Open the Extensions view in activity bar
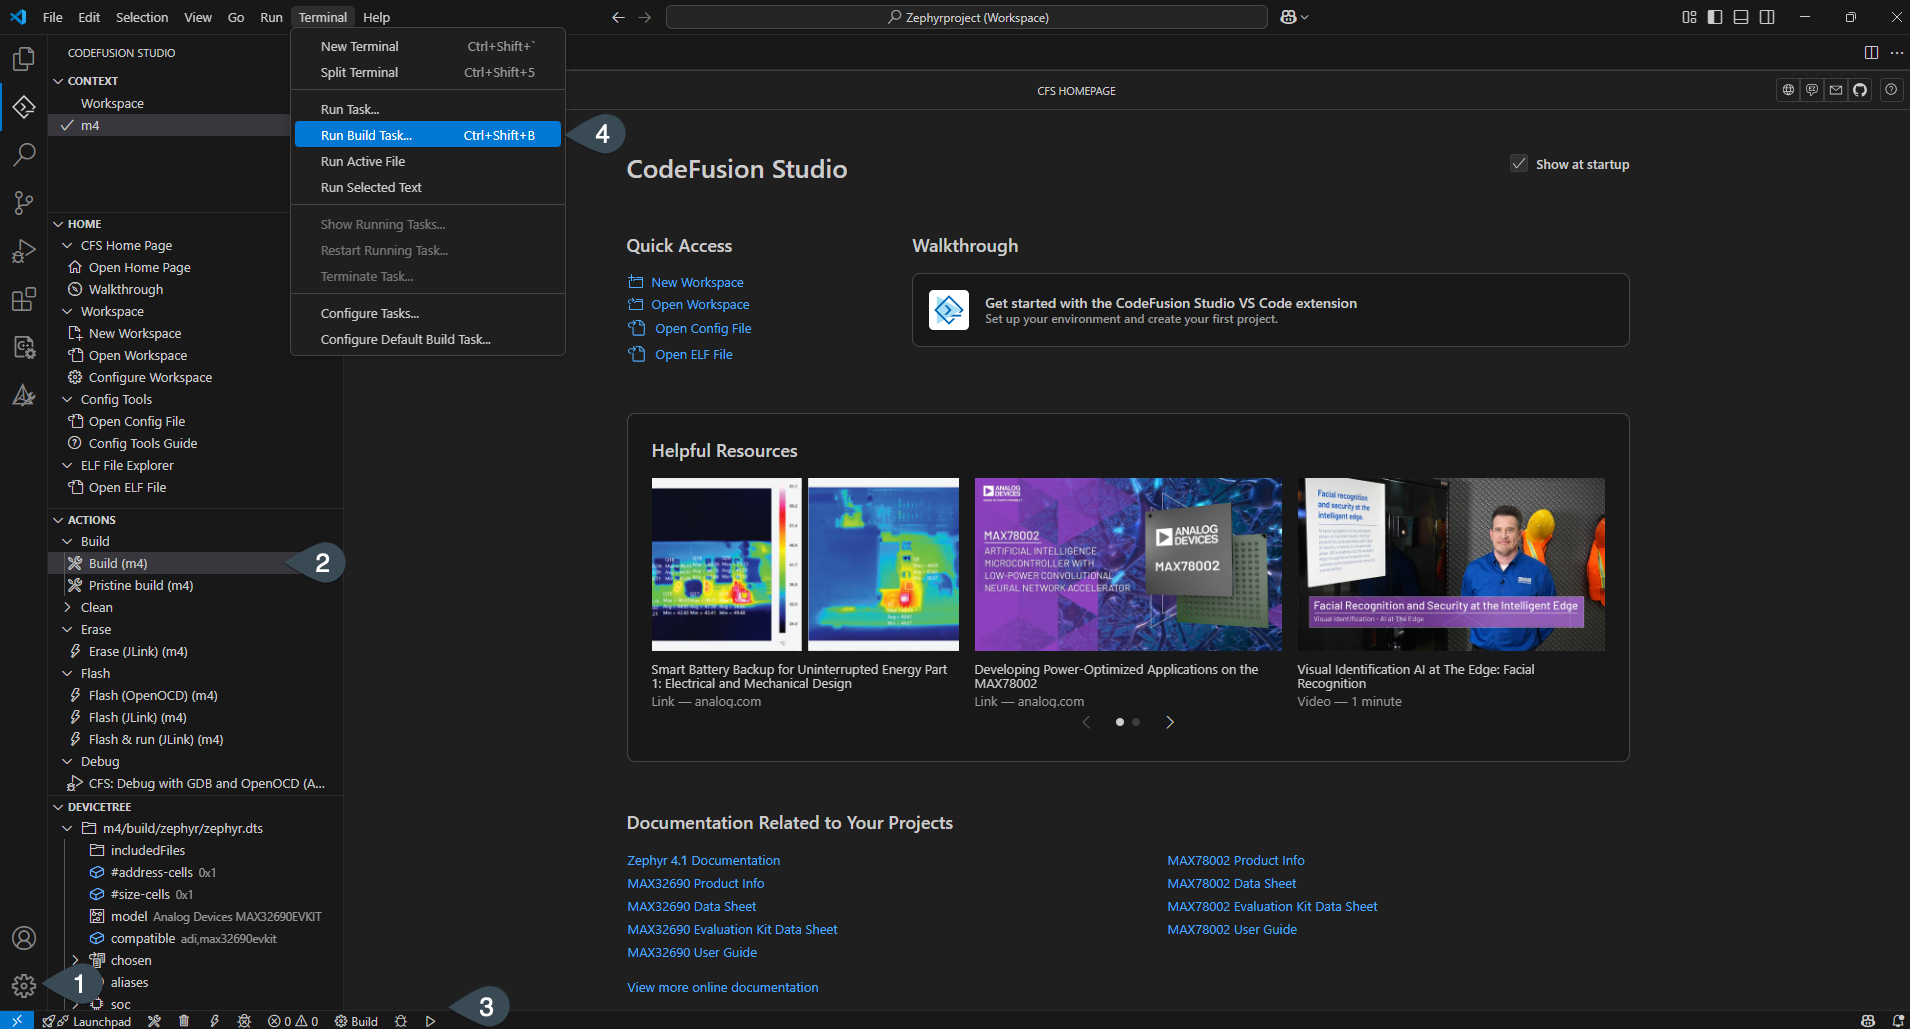Screen dimensions: 1910x1029 [x=24, y=299]
